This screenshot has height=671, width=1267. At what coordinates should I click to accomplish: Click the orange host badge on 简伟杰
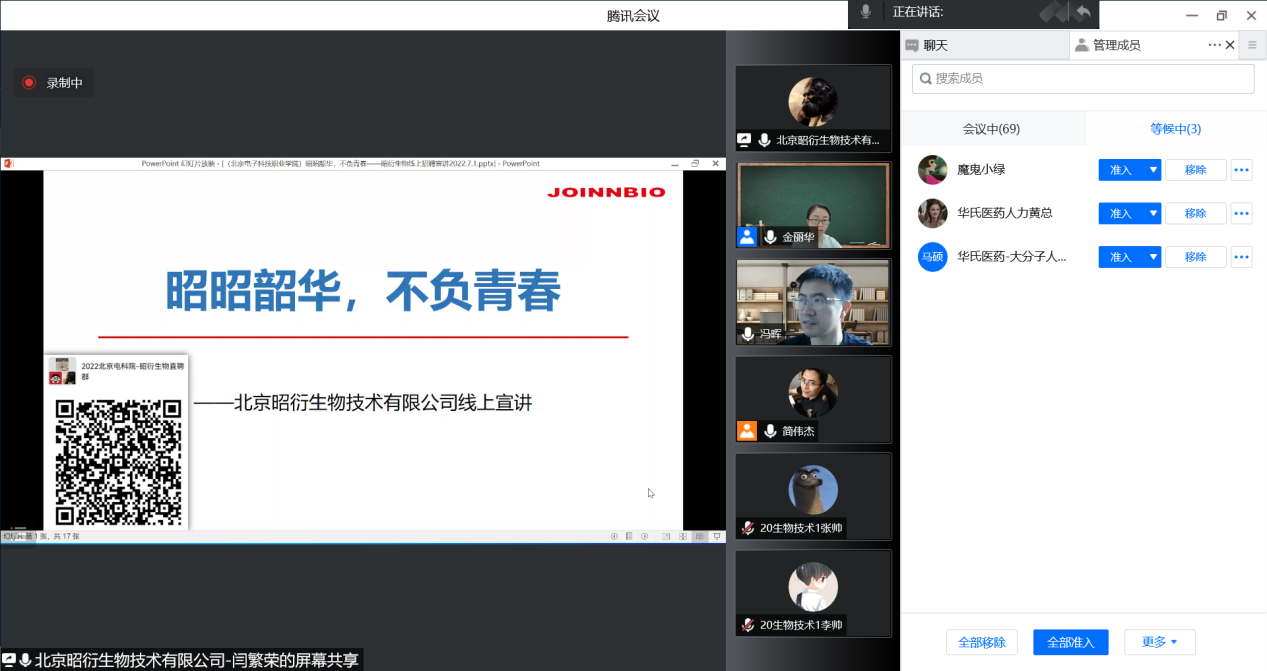[747, 431]
